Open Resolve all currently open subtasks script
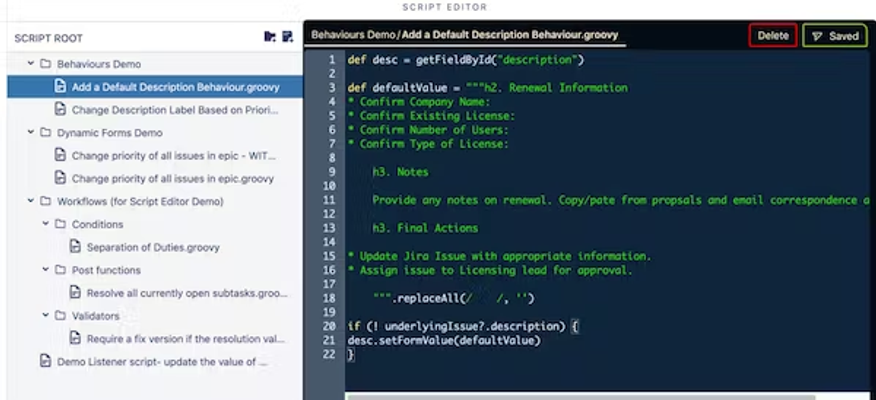Screen dimensions: 876x400 pos(187,293)
